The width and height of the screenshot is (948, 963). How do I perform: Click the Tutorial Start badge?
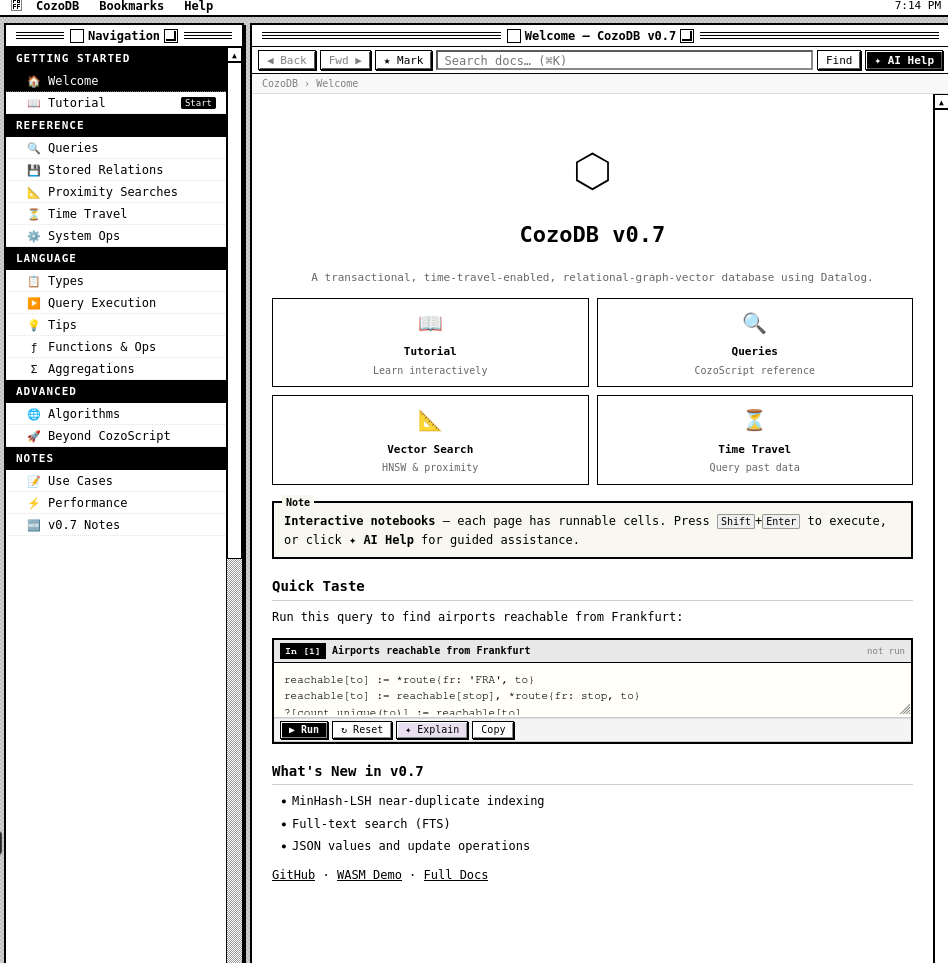[198, 103]
